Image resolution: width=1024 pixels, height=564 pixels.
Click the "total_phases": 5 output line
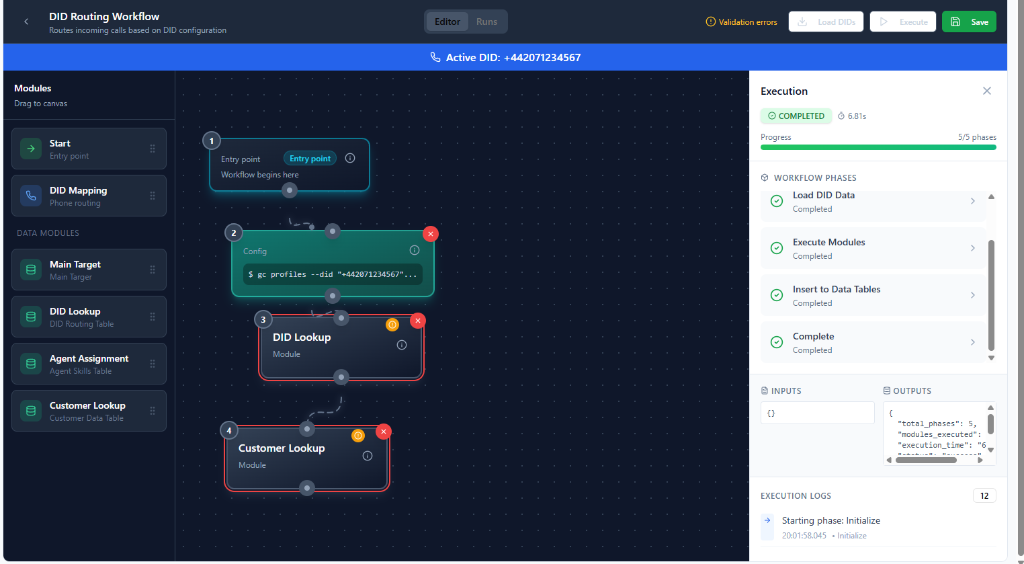(x=937, y=424)
